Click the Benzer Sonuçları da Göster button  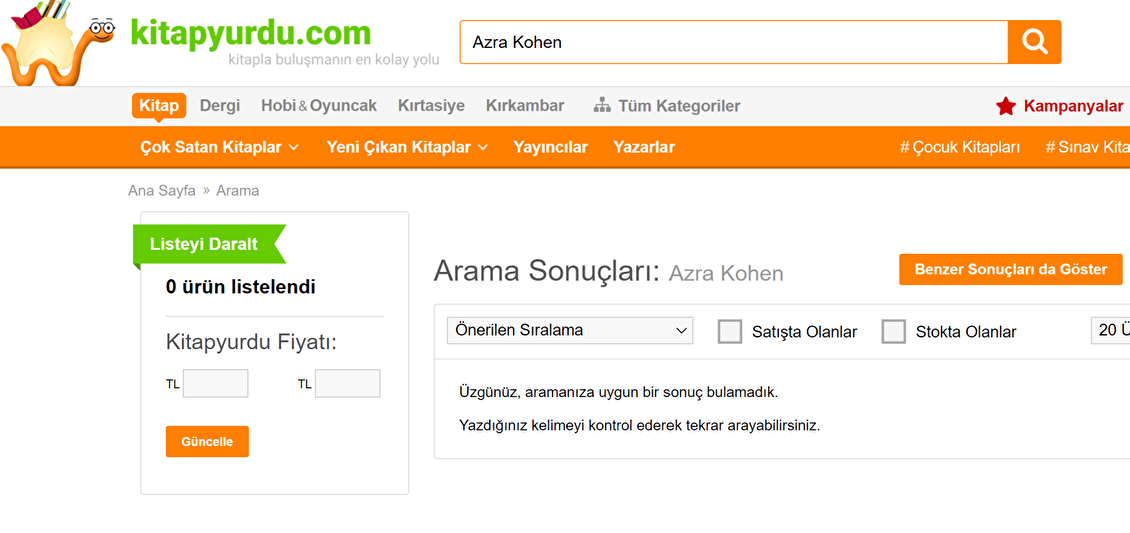(x=1011, y=269)
